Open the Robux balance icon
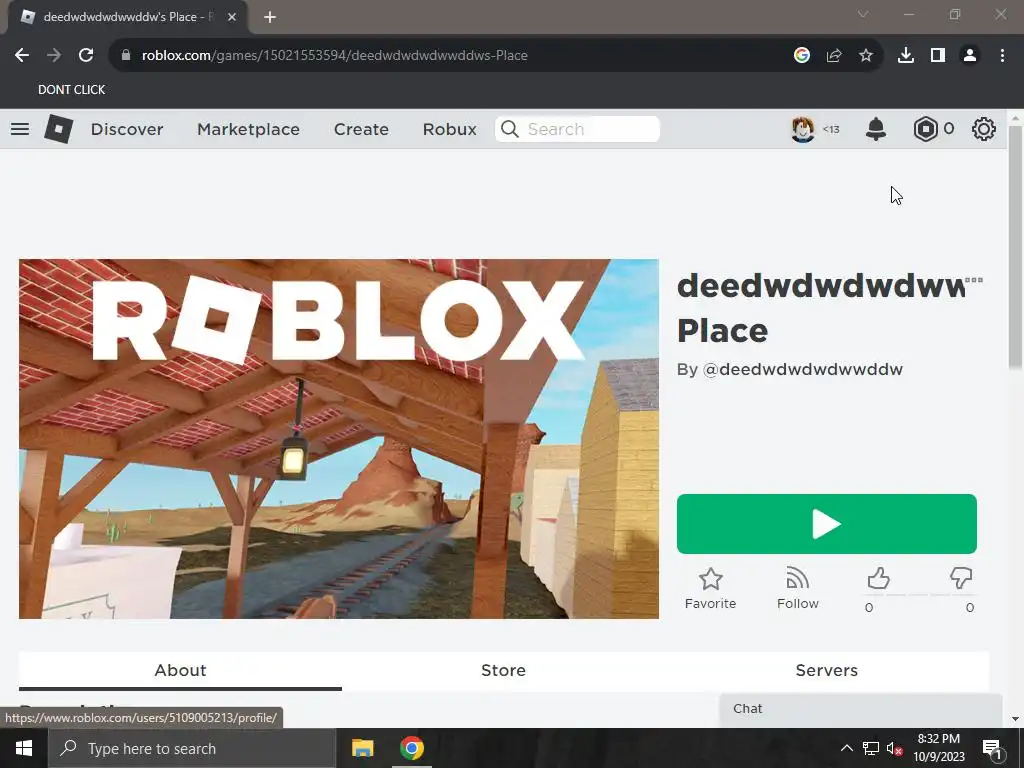Image resolution: width=1024 pixels, height=768 pixels. pyautogui.click(x=925, y=129)
